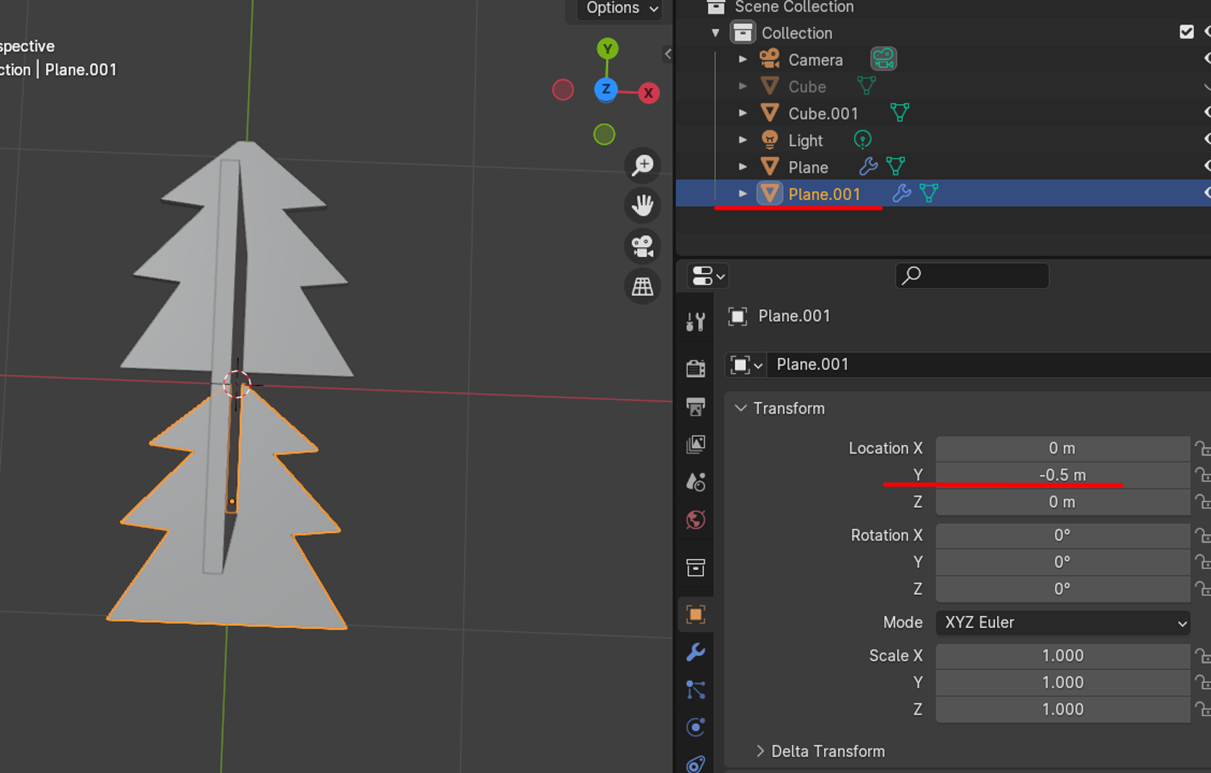Open the World properties tab
Image resolution: width=1211 pixels, height=773 pixels.
coord(696,520)
